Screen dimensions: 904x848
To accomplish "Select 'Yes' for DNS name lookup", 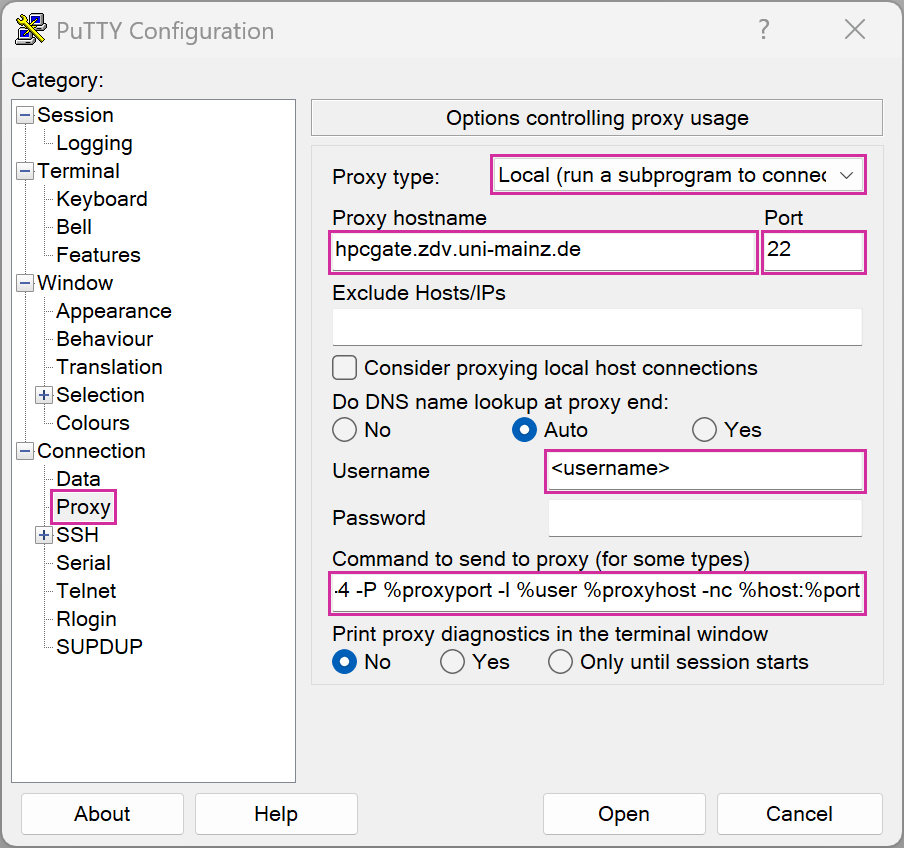I will tap(705, 430).
